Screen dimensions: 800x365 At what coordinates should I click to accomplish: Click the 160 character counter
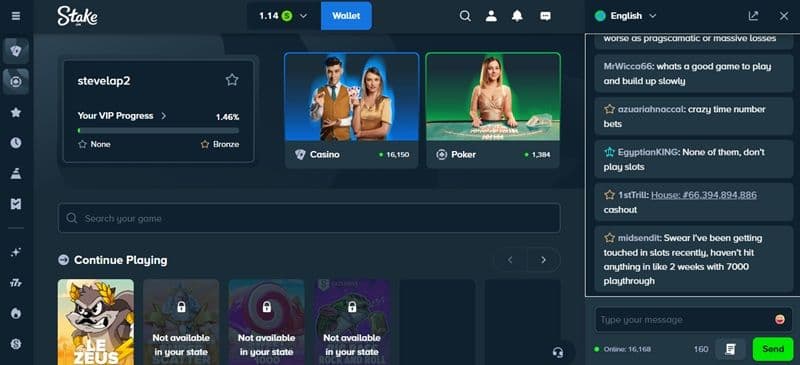click(701, 349)
